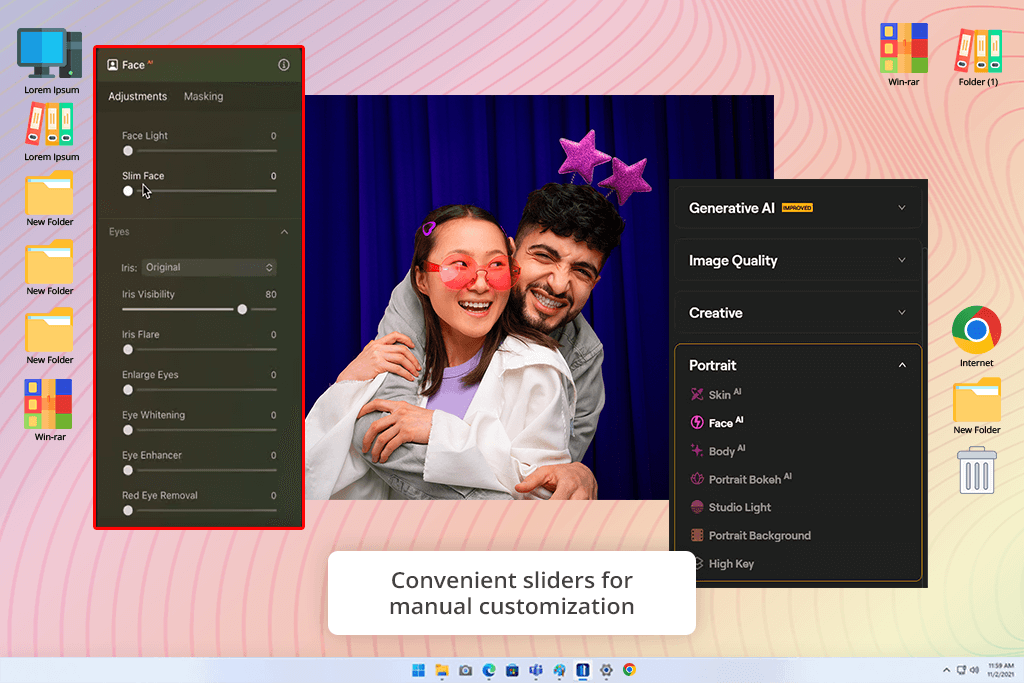
Task: Click the Face panel portrait icon
Action: click(x=112, y=65)
